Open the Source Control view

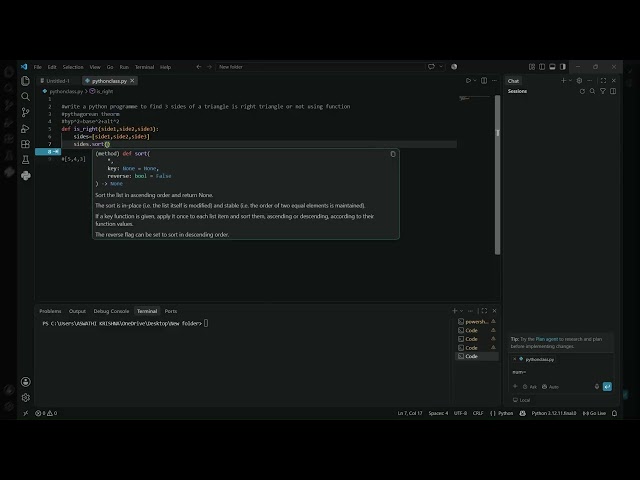pos(25,112)
